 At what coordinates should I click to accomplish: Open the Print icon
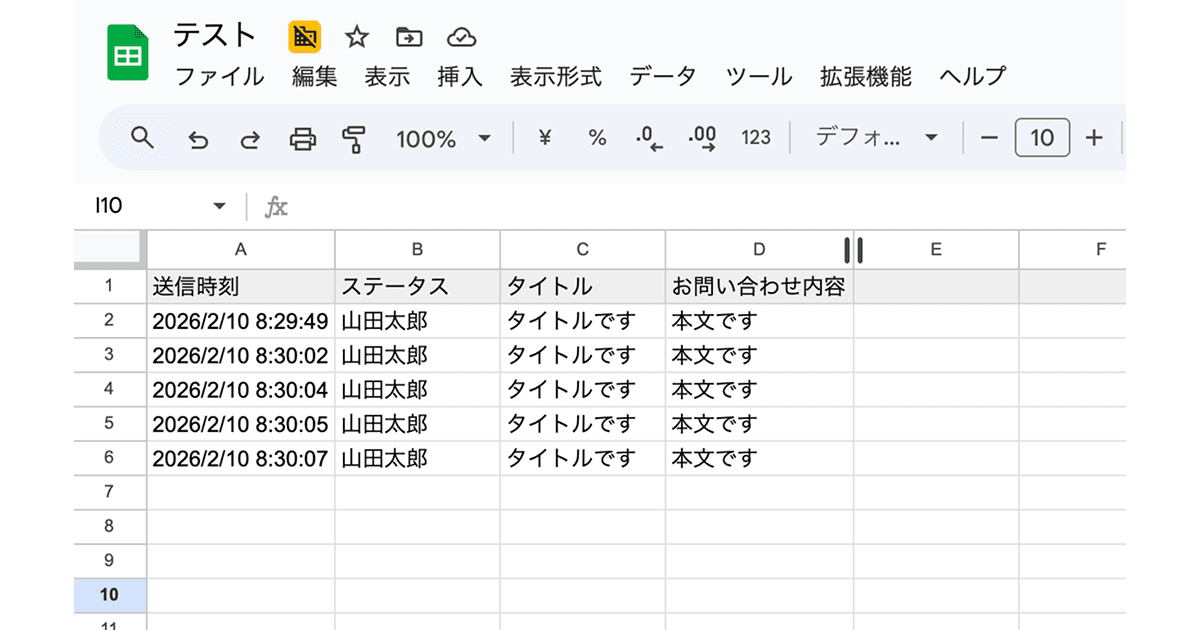point(302,139)
